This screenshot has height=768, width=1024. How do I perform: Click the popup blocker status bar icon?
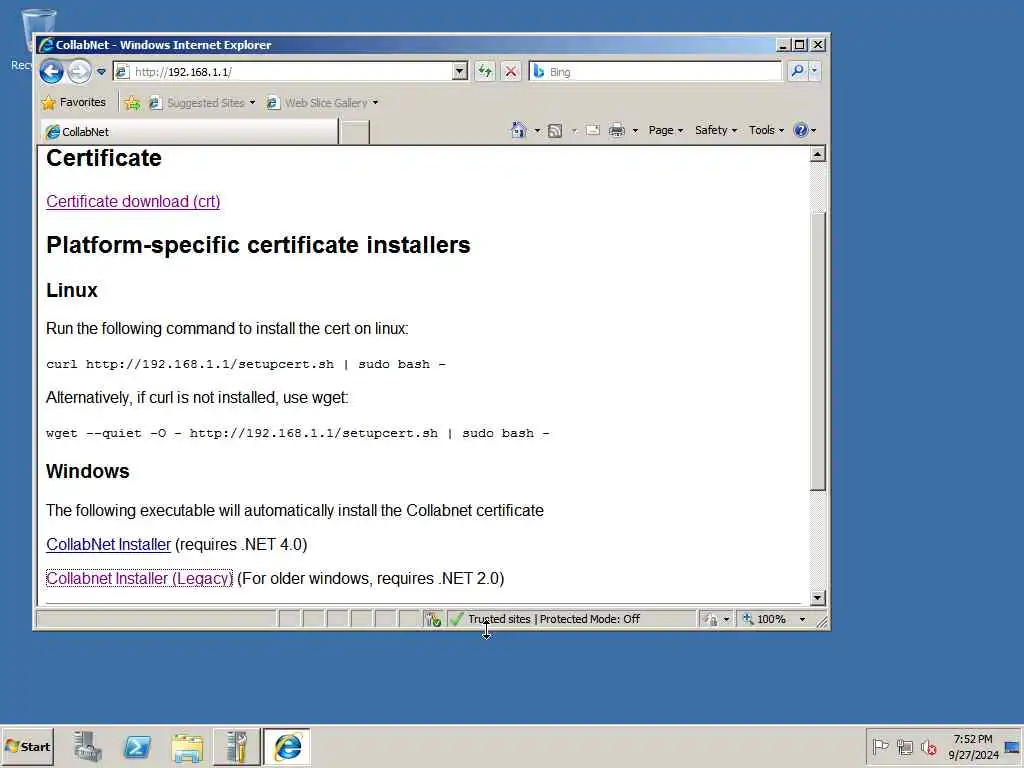click(432, 619)
